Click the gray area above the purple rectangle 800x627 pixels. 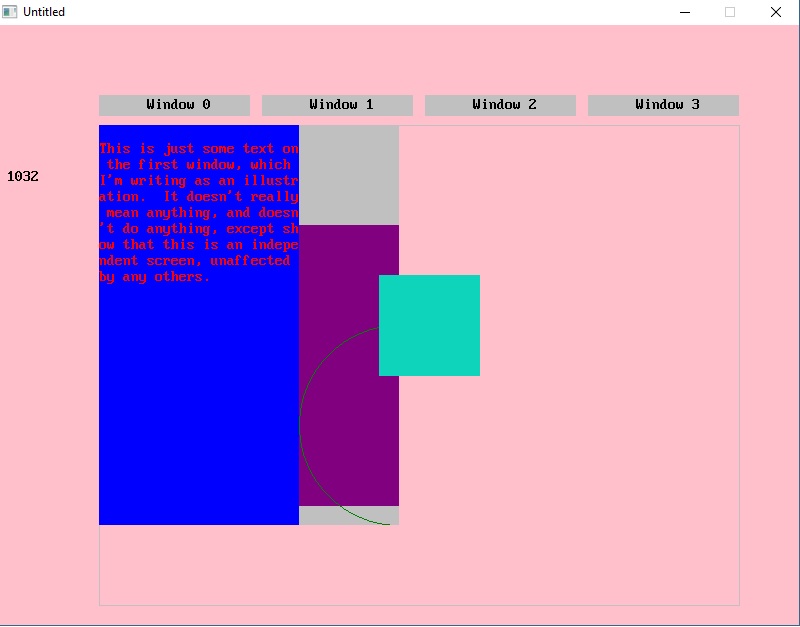point(349,175)
